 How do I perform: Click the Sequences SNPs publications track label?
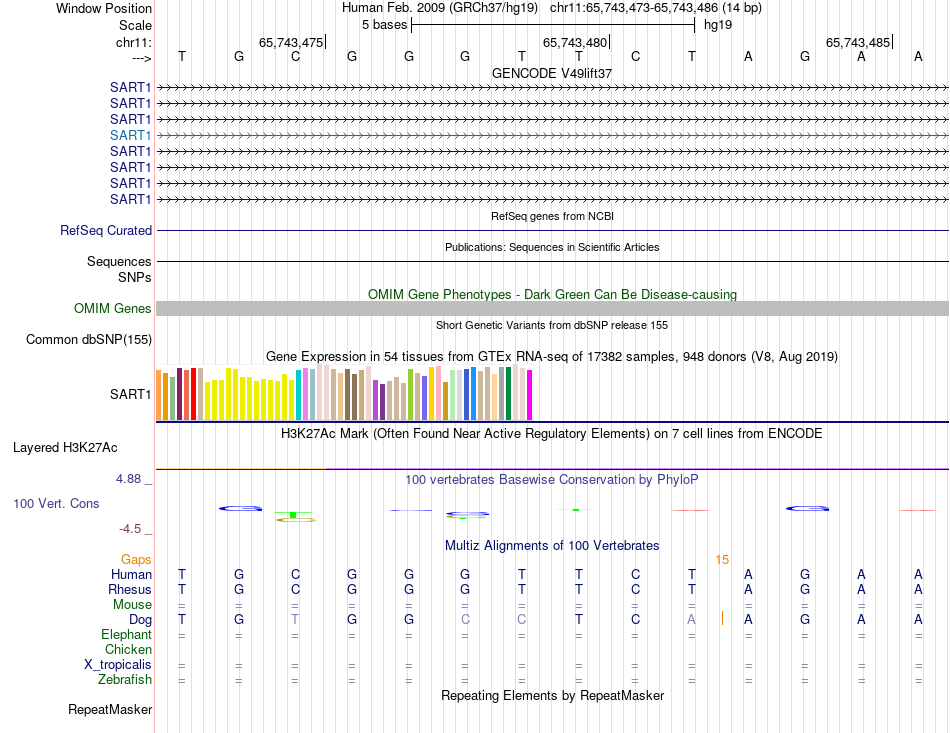[x=119, y=269]
